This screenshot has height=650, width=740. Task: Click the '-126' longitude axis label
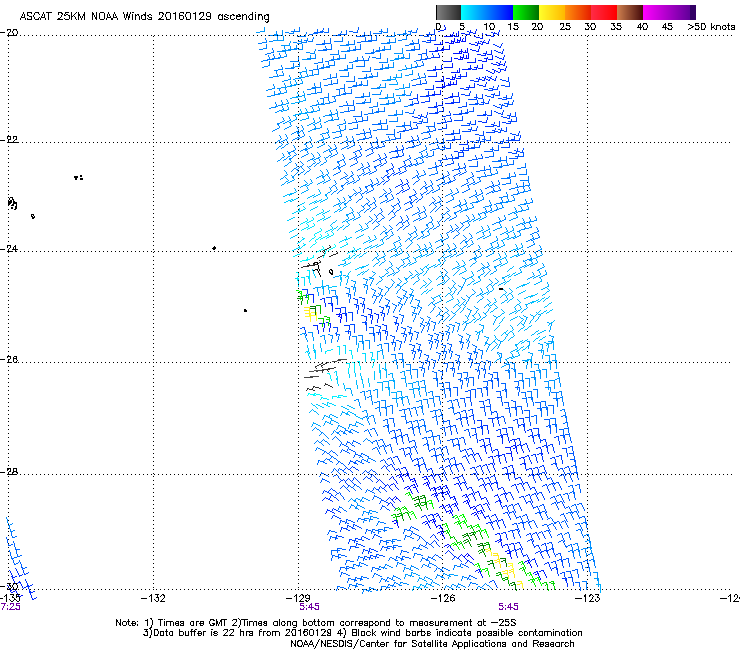coord(443,599)
